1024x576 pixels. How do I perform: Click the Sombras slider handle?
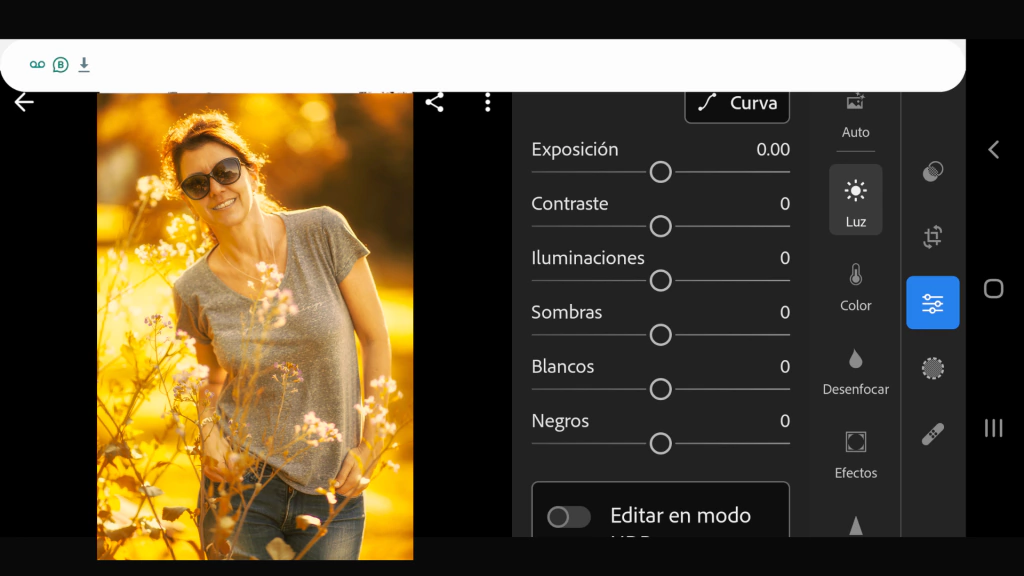click(x=660, y=335)
